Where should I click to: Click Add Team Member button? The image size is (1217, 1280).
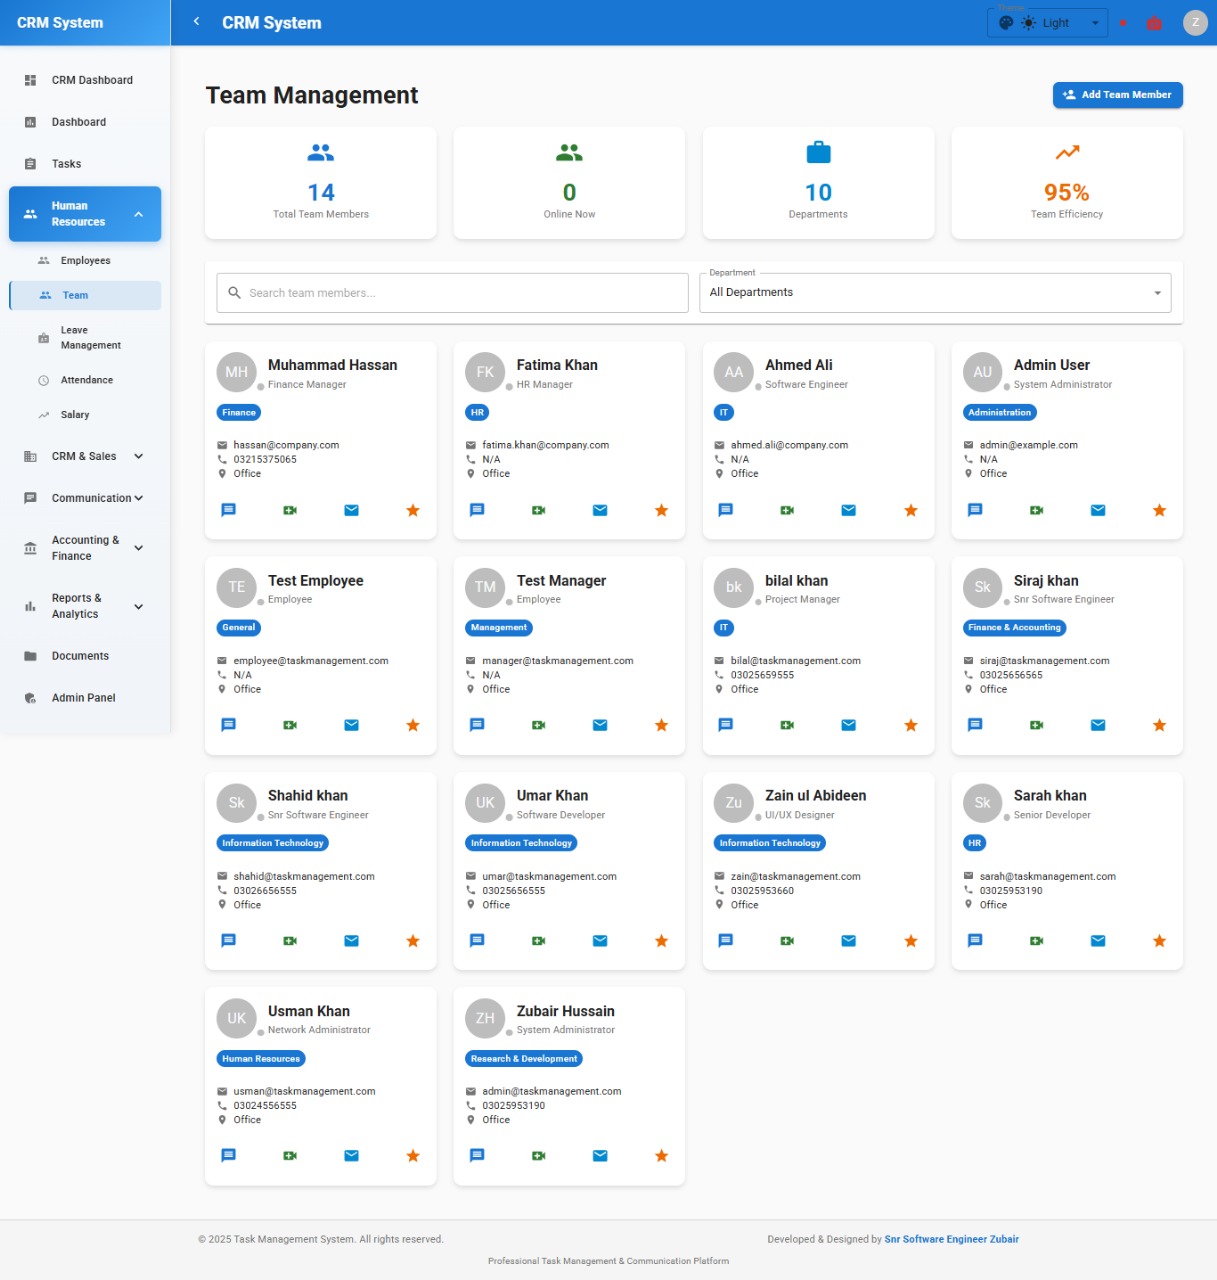click(1117, 95)
